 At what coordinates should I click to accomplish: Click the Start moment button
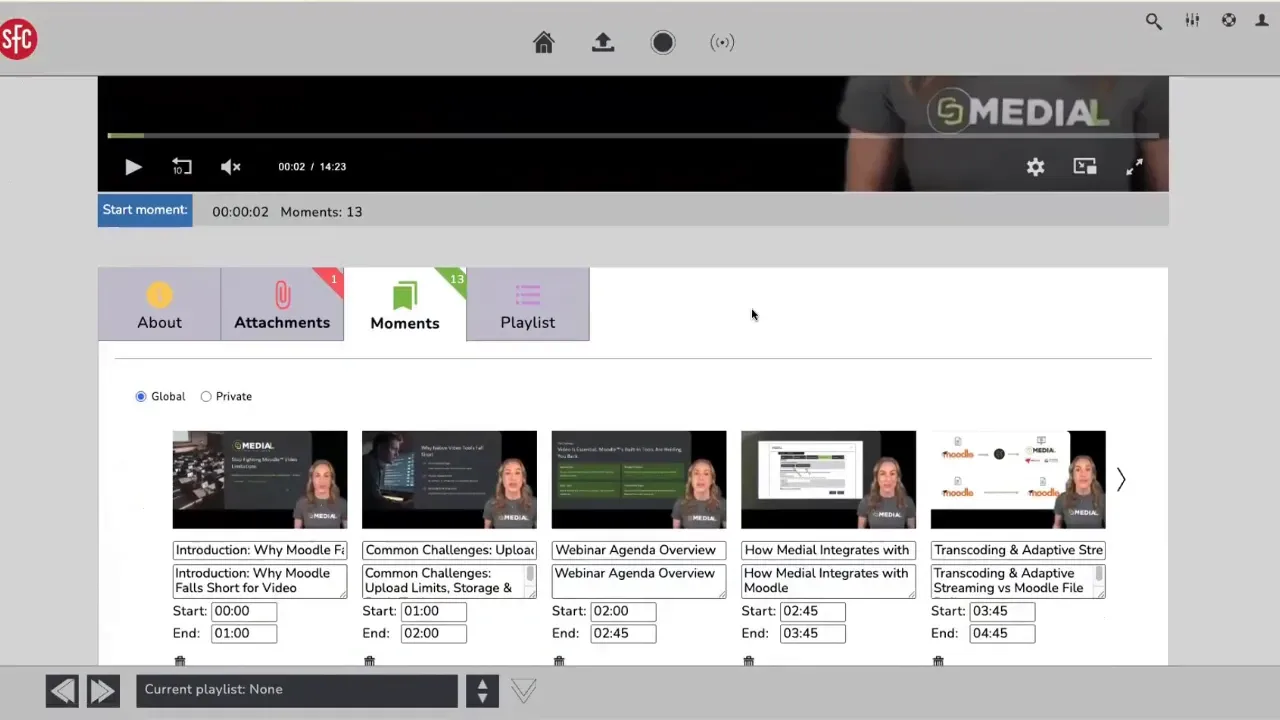point(145,210)
